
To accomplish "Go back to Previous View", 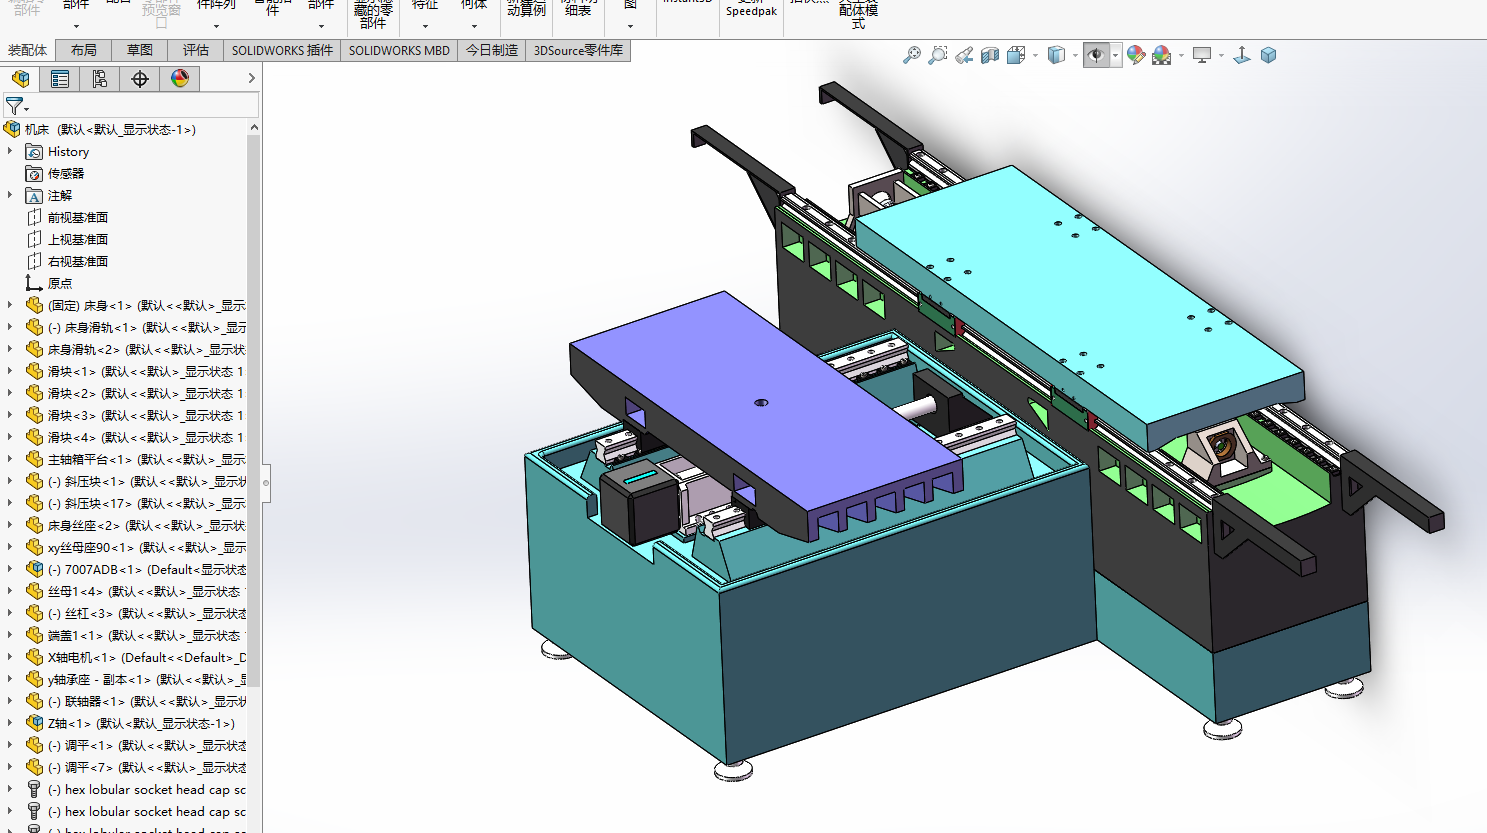I will coord(964,55).
